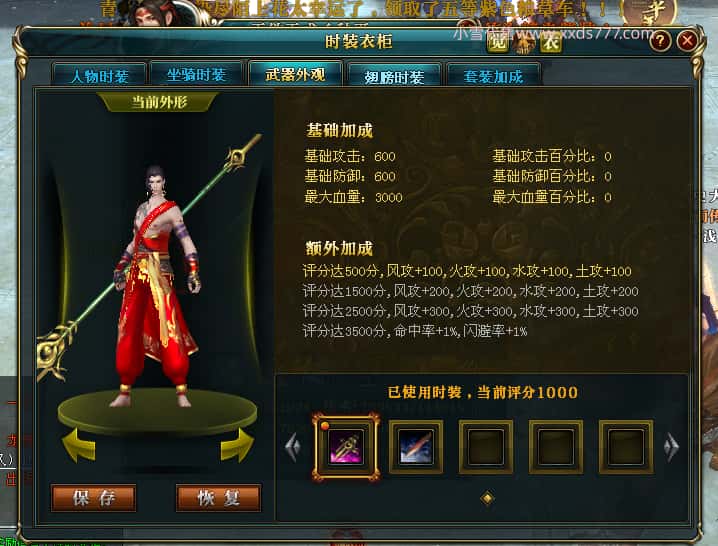Switch to the 套装加成 tab
The height and width of the screenshot is (546, 718).
pos(493,76)
